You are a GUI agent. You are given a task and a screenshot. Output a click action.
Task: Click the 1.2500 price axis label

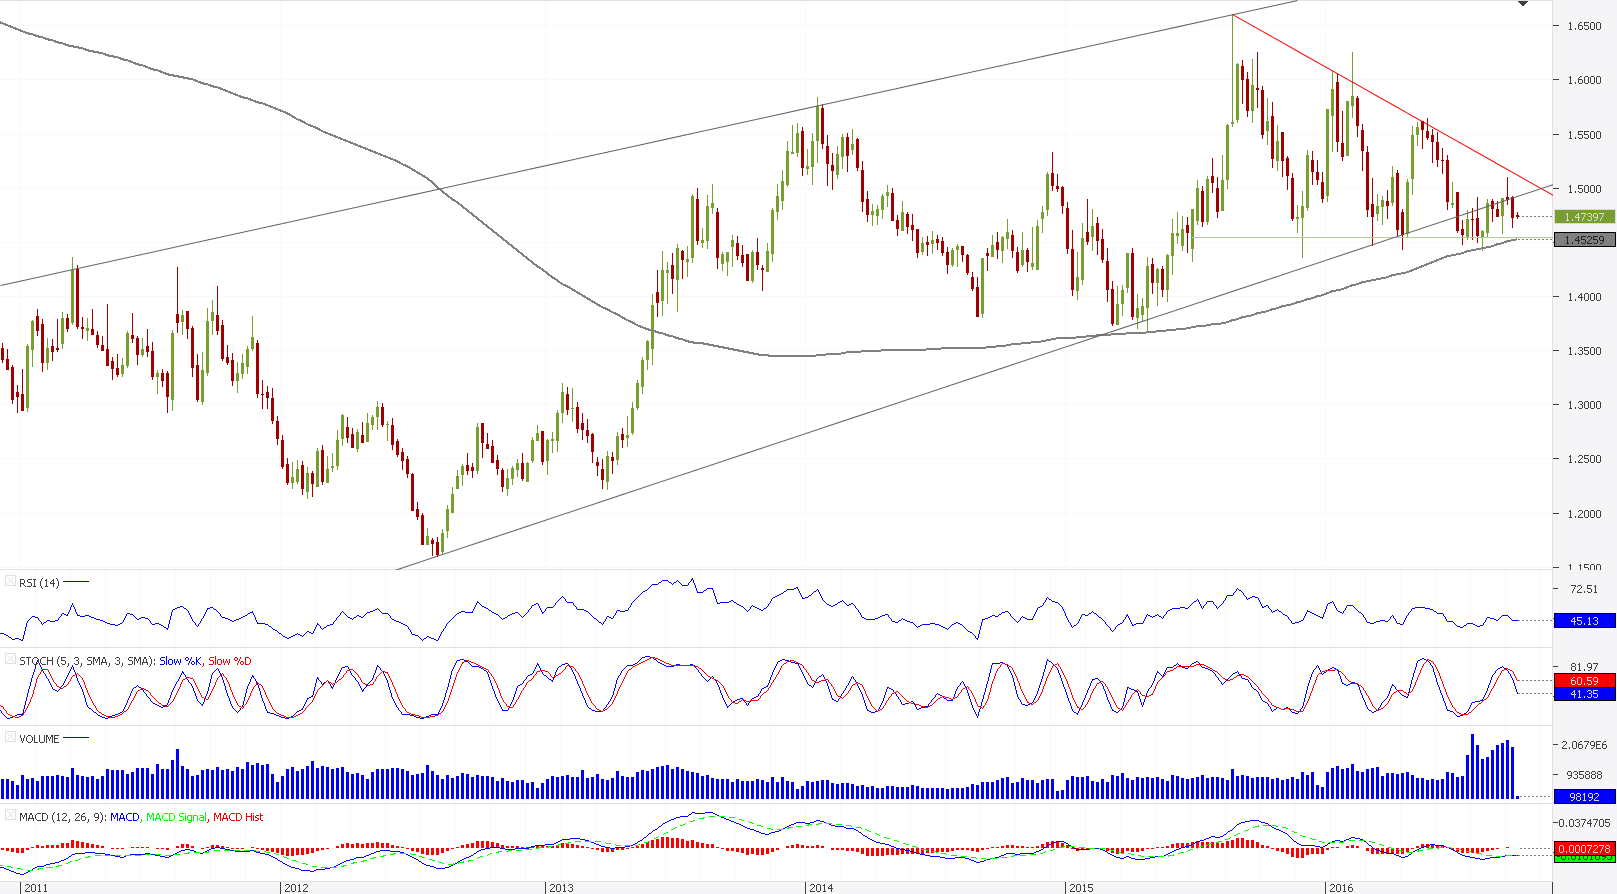tap(1584, 459)
